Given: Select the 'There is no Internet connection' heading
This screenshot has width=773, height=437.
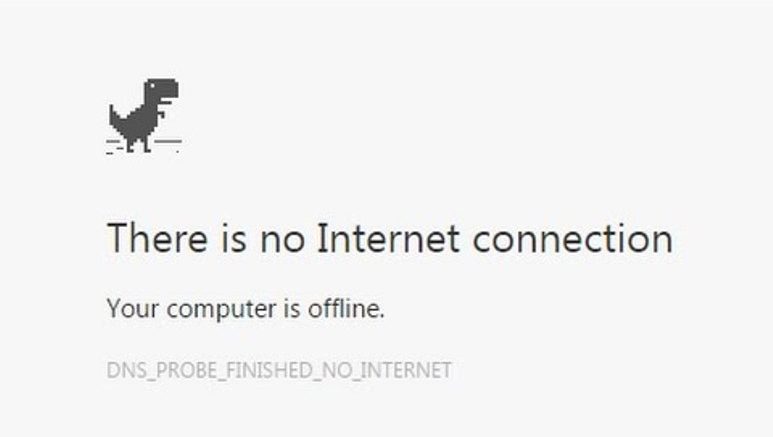Looking at the screenshot, I should pos(390,238).
